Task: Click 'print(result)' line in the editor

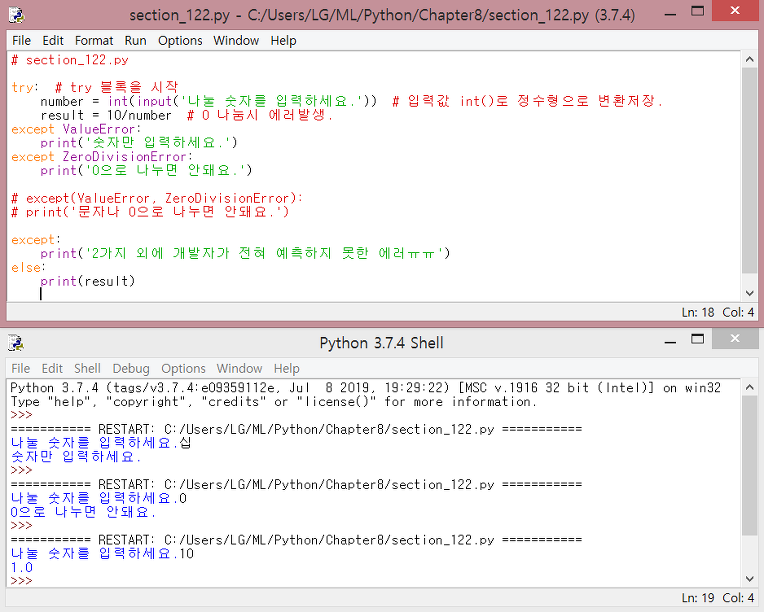Action: tap(88, 281)
